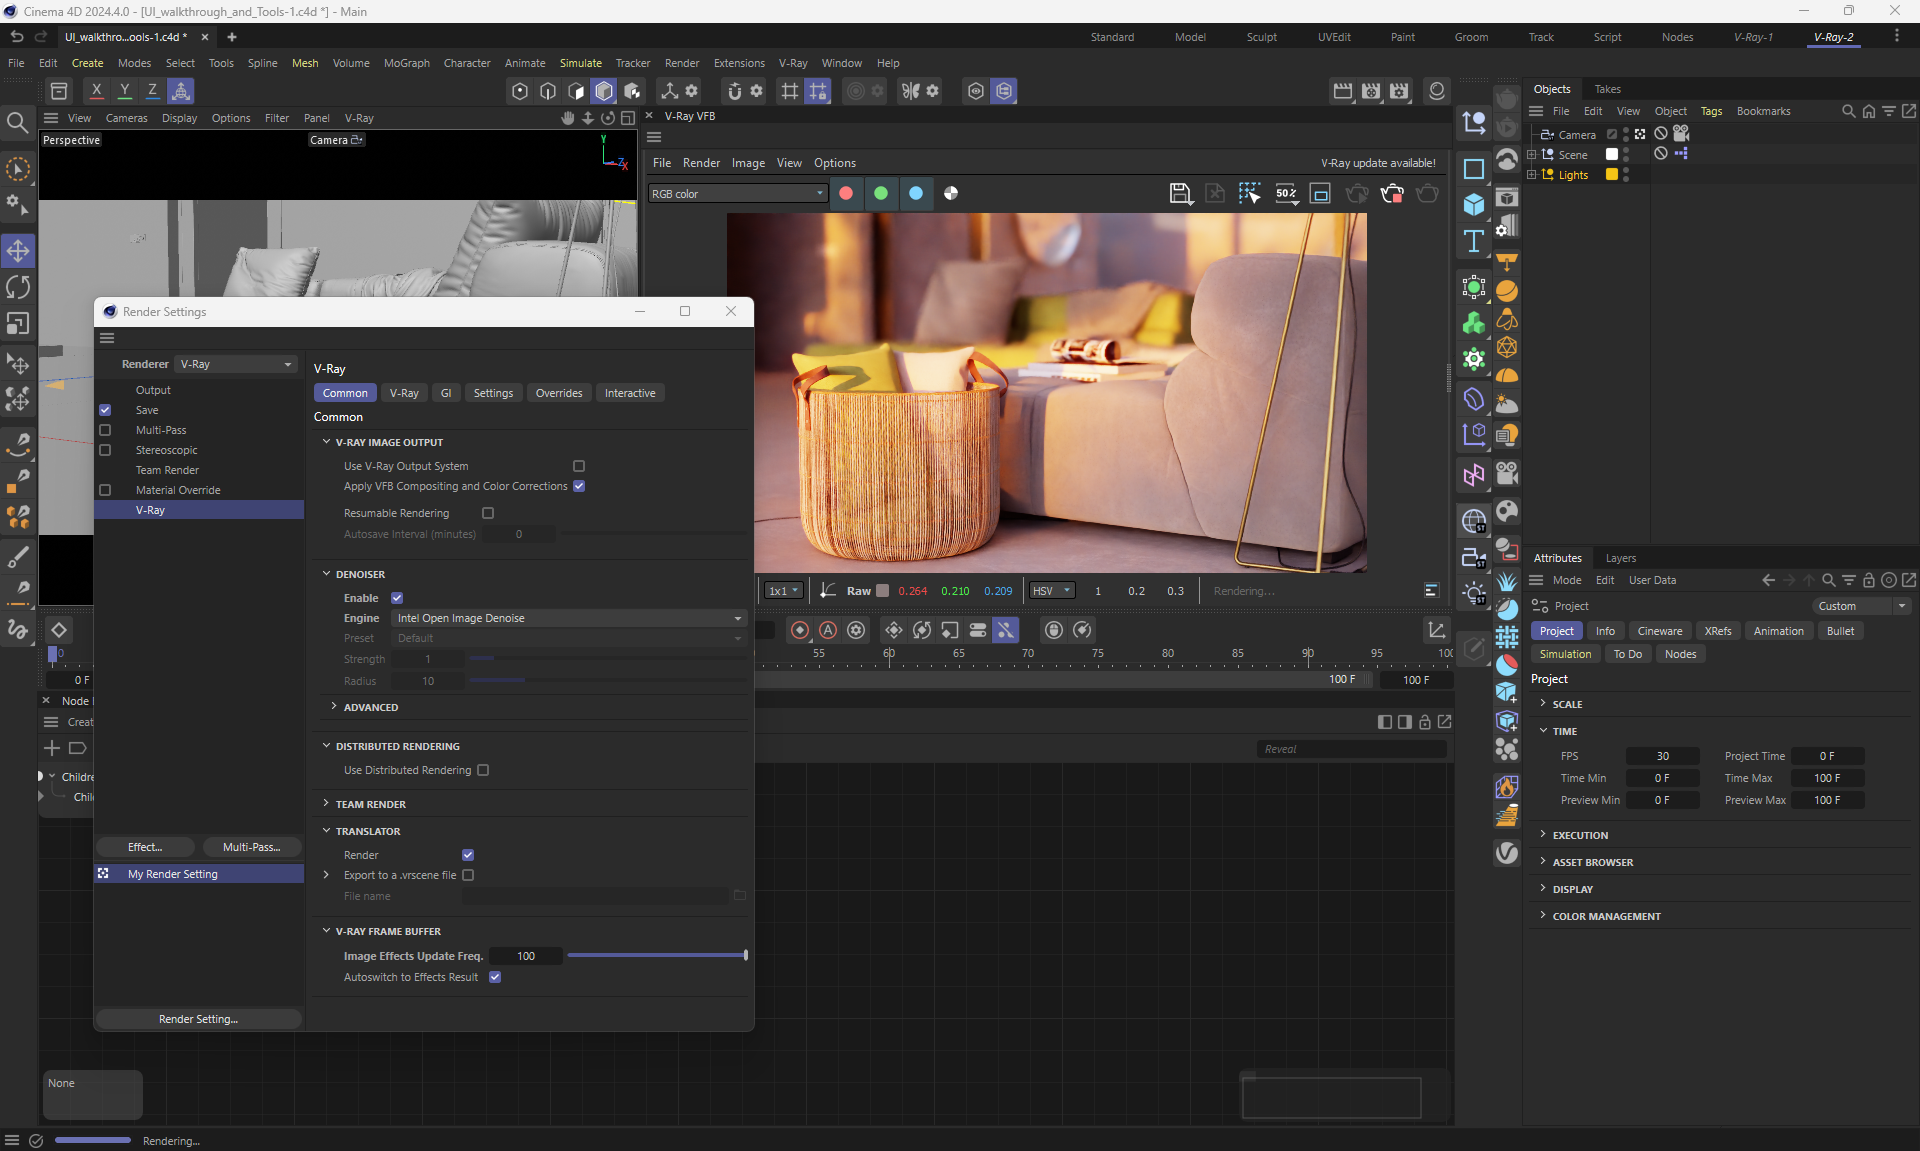Click the Cube primitive icon

(1473, 205)
